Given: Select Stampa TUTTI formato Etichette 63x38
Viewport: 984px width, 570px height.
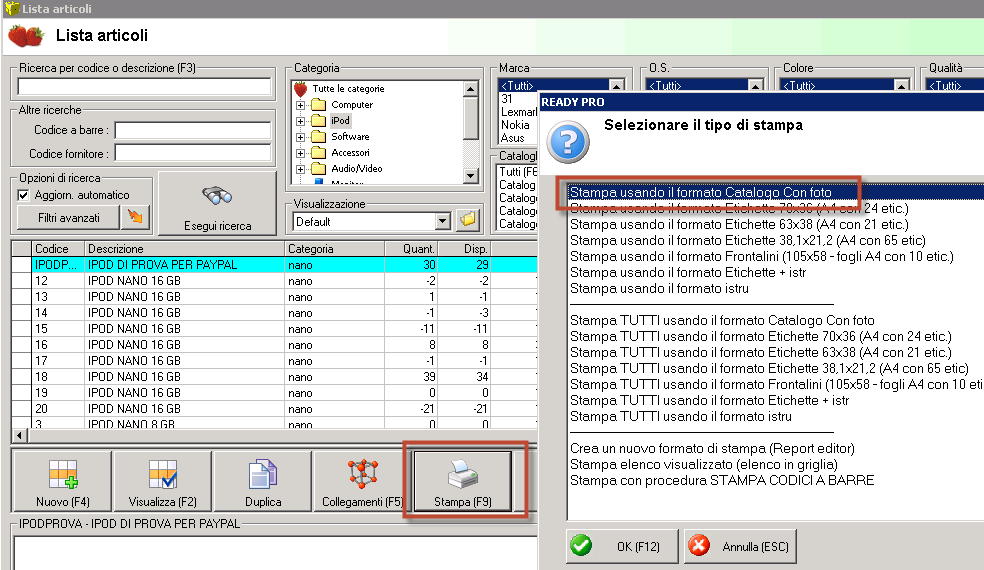Looking at the screenshot, I should [x=761, y=352].
